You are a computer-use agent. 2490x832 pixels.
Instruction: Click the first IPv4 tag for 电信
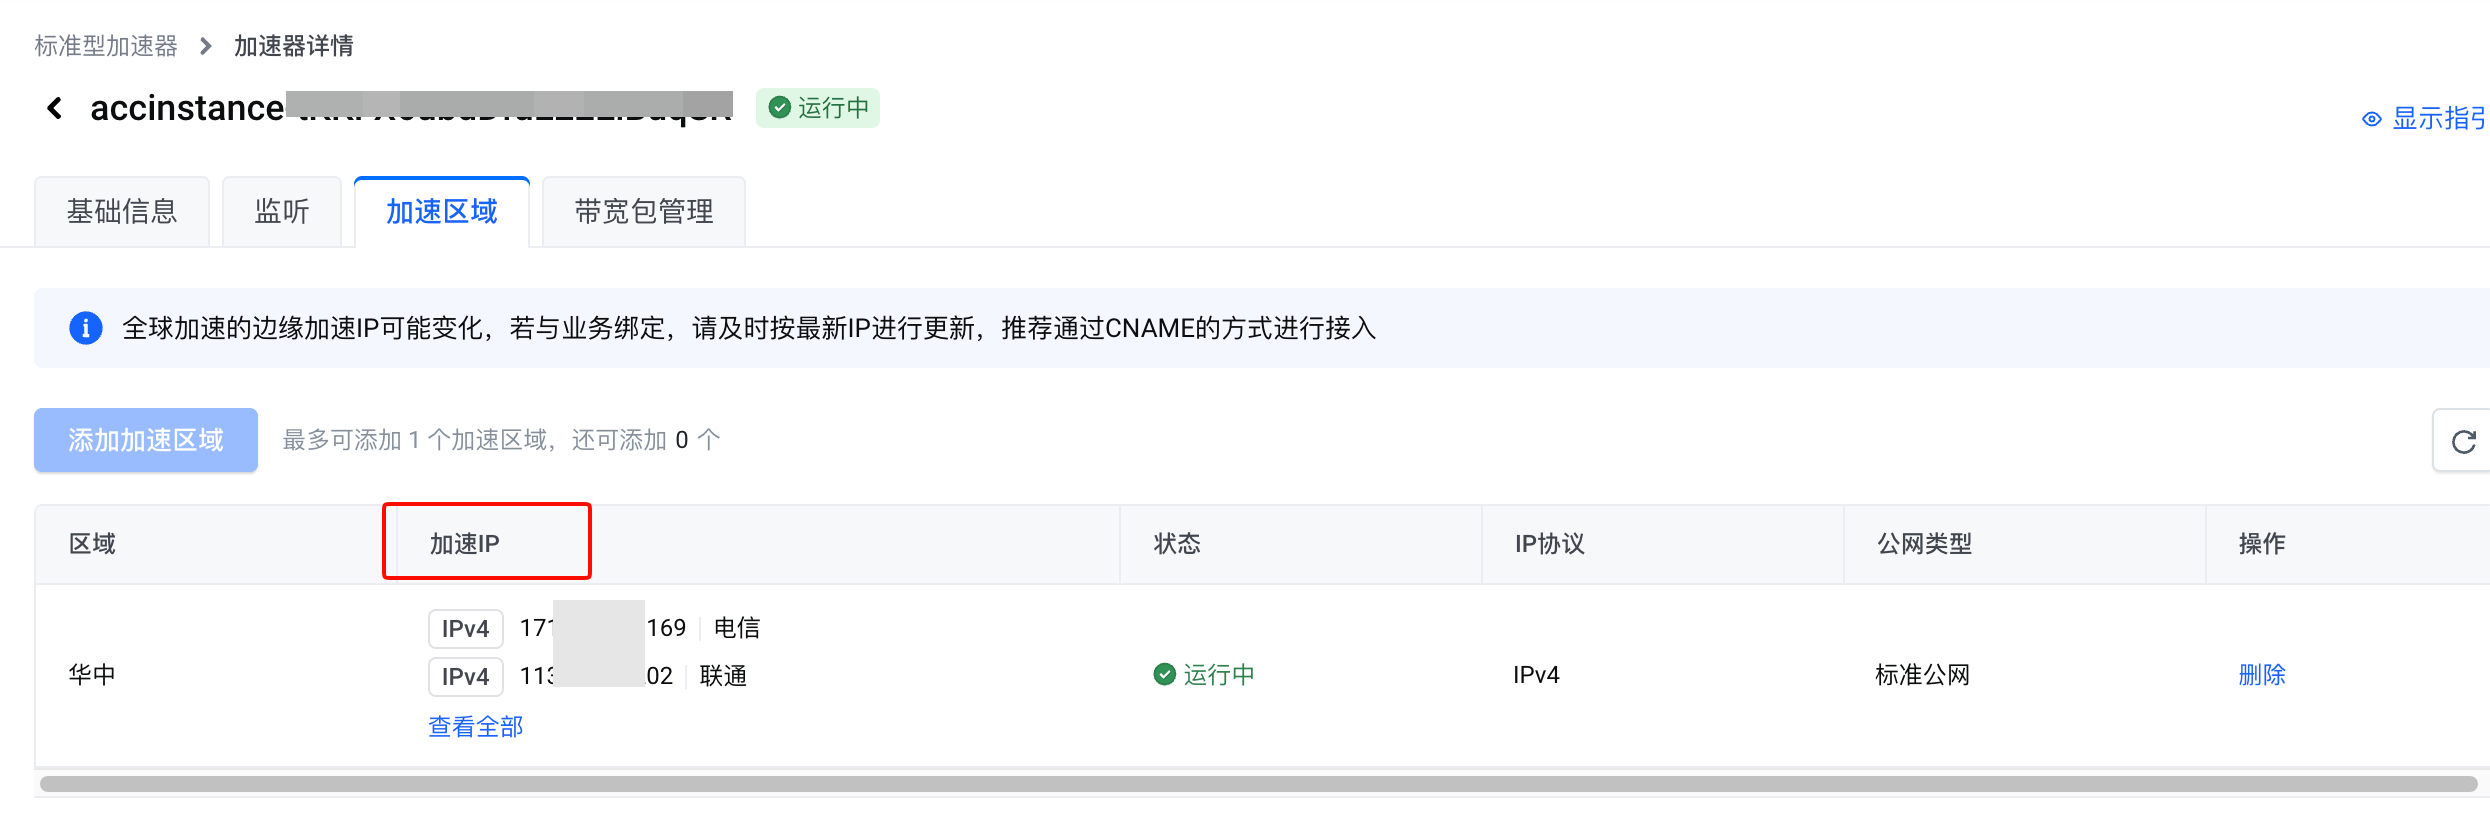pyautogui.click(x=465, y=629)
